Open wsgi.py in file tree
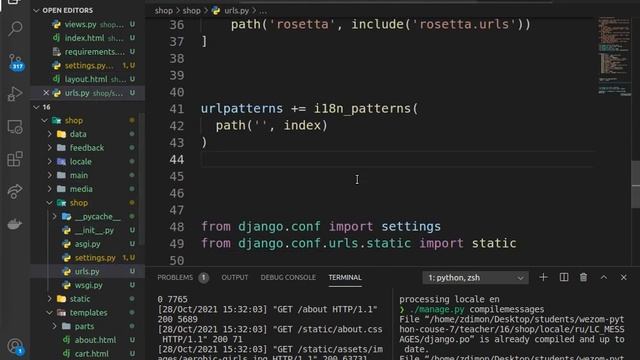This screenshot has width=640, height=360. coord(88,285)
